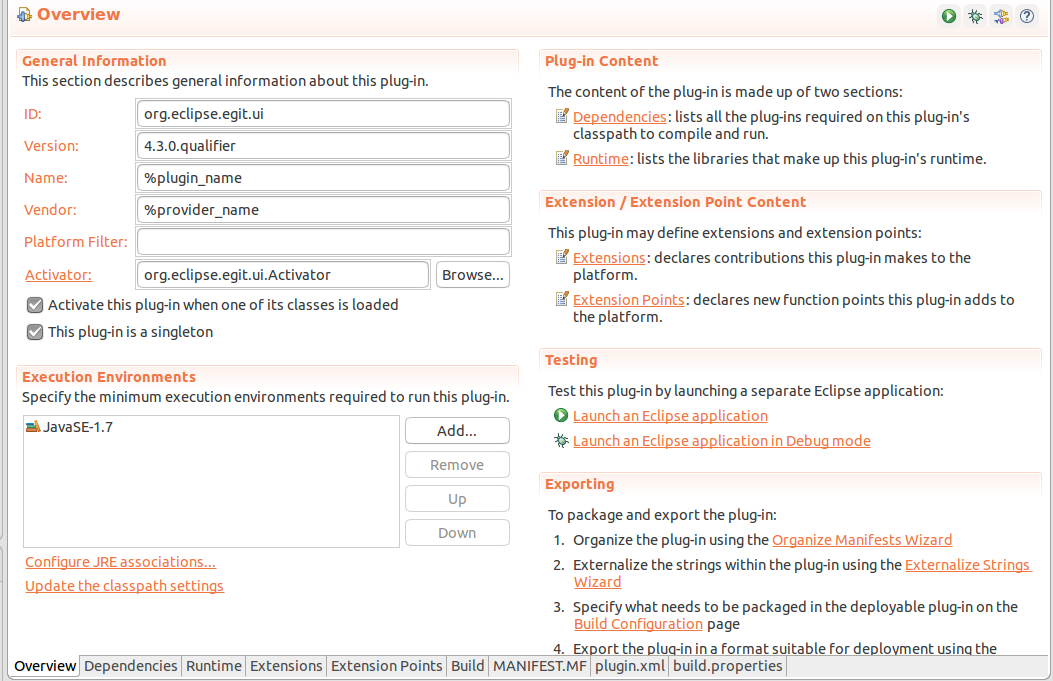Click the 'Extension / Extension Point Content' heading

(676, 202)
